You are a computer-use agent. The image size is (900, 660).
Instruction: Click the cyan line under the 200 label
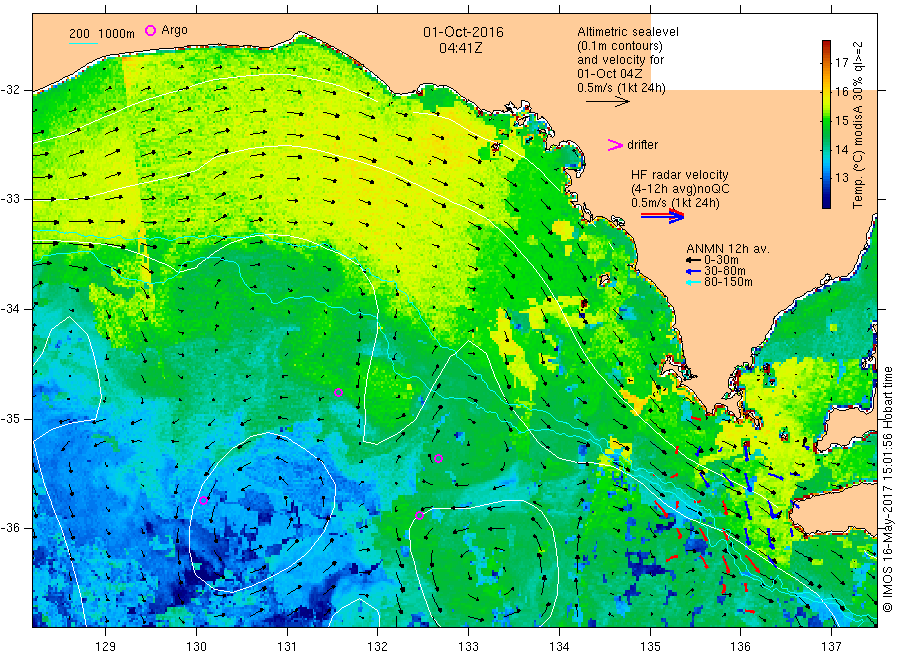pyautogui.click(x=83, y=43)
